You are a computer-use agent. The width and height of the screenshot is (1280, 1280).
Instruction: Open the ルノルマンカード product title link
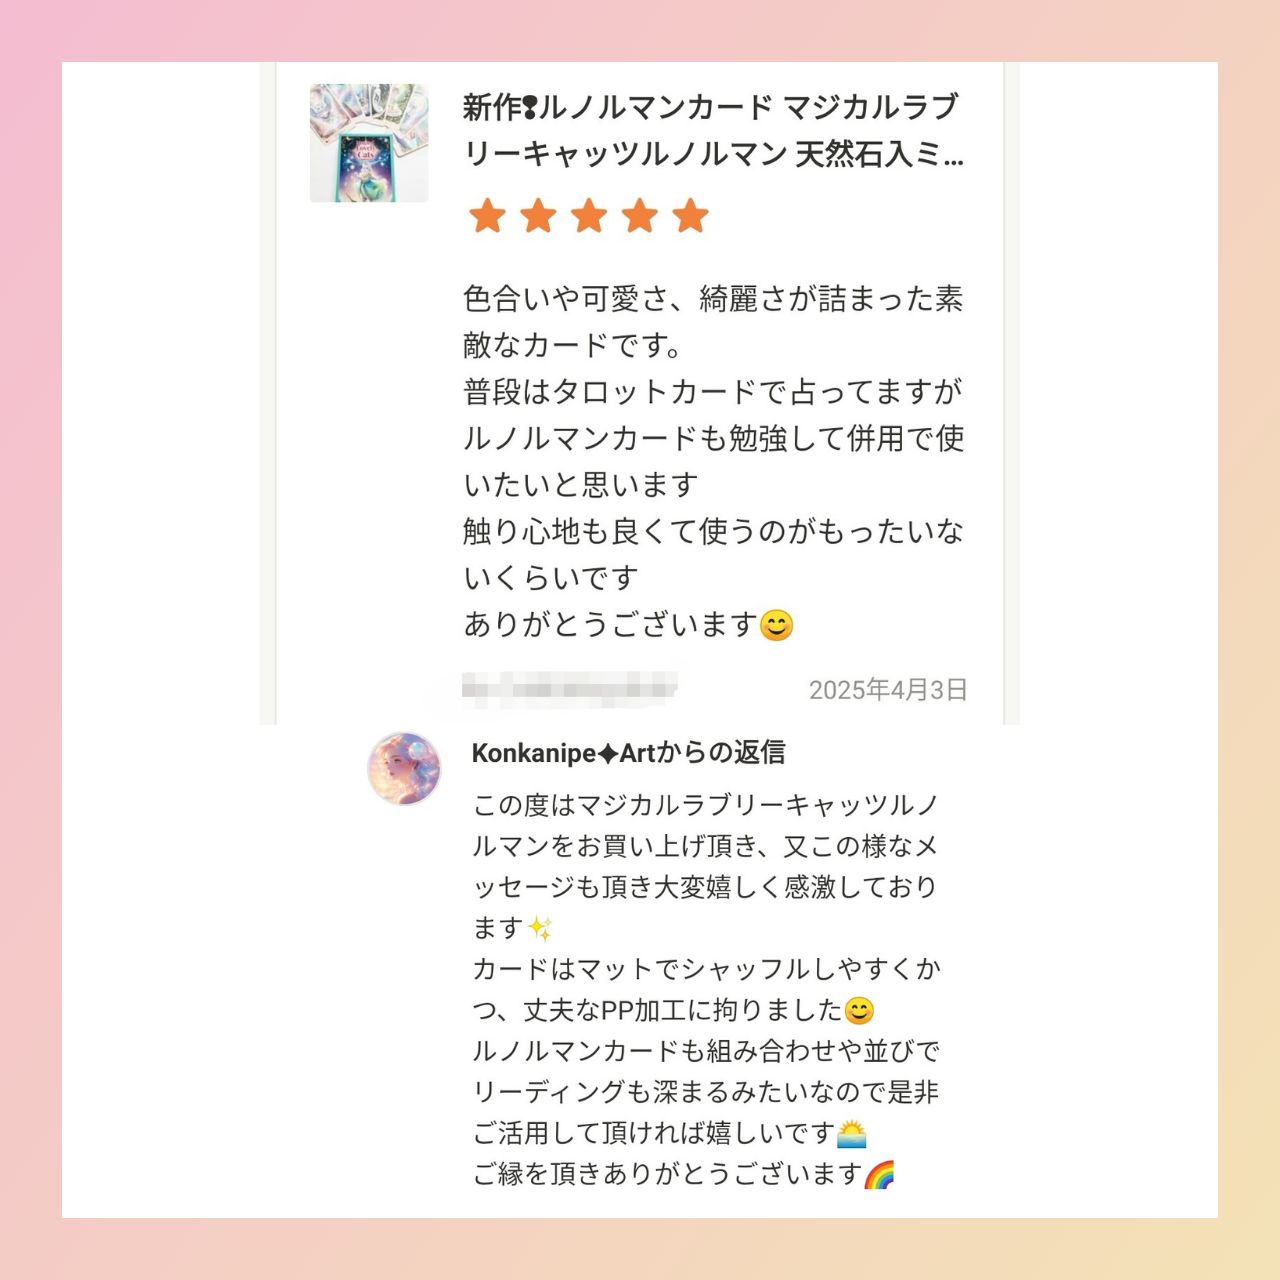pos(712,130)
